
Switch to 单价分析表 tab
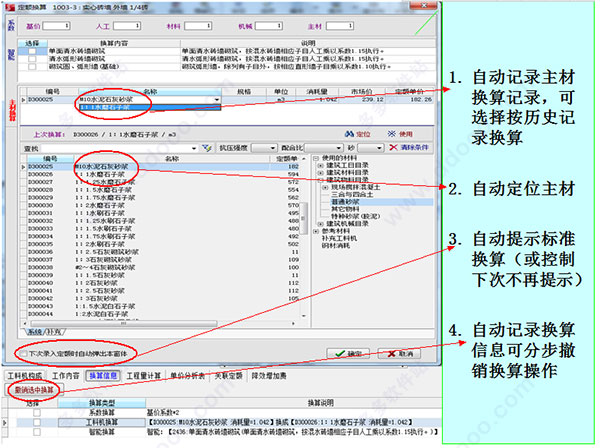[x=188, y=376]
